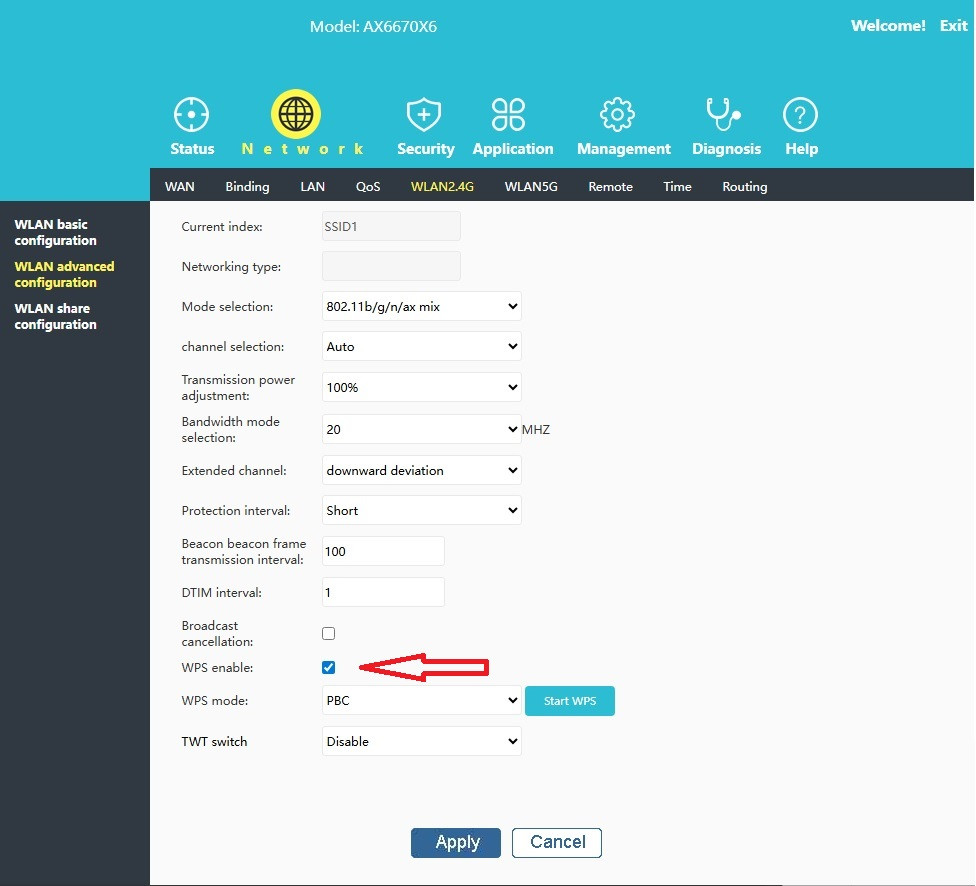Screen dimensions: 976x886
Task: Click the Management gear icon
Action: [x=618, y=115]
